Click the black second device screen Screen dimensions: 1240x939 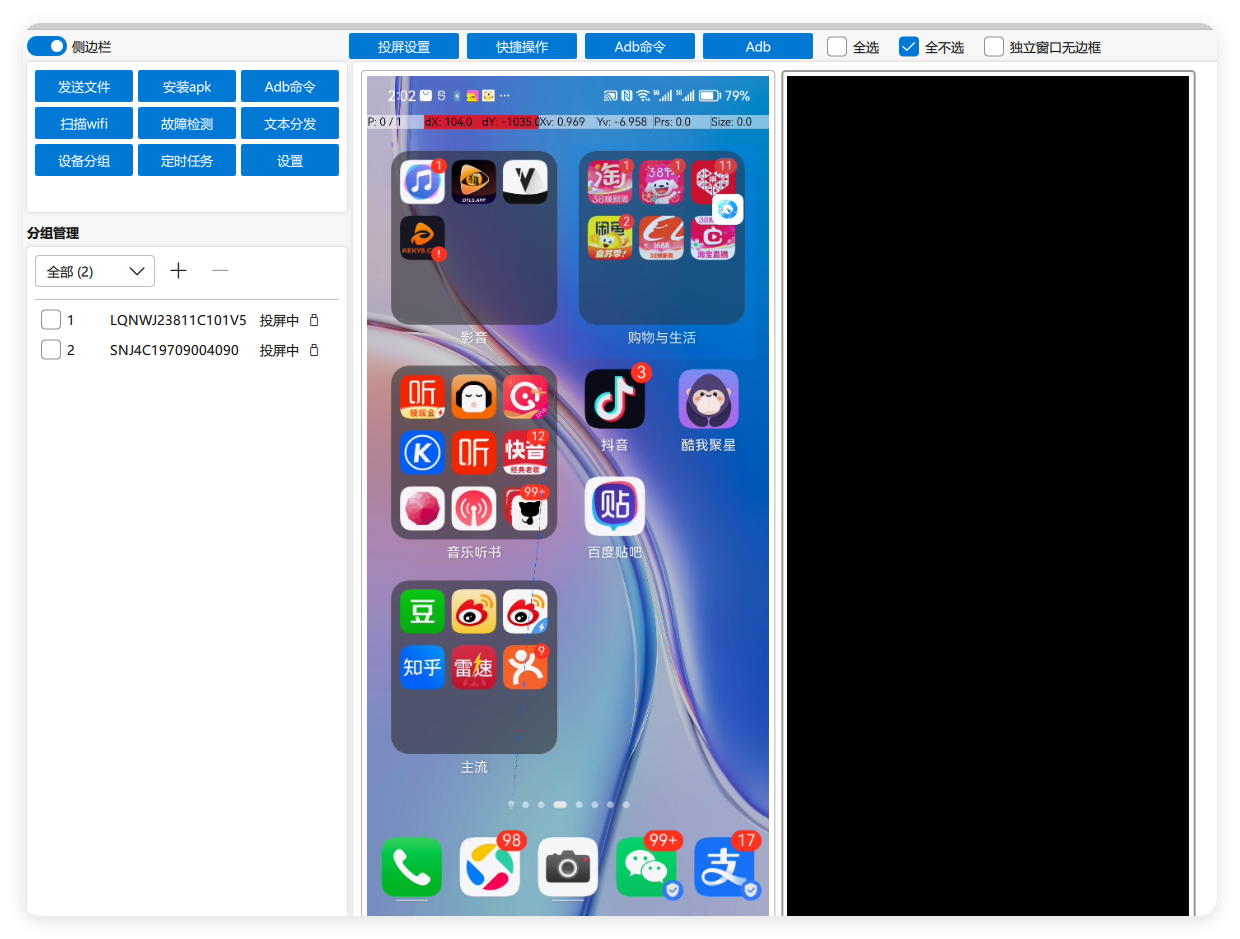click(988, 496)
